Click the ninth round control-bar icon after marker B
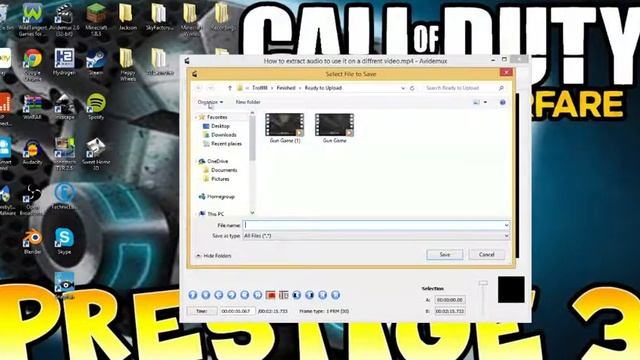 (x=297, y=295)
